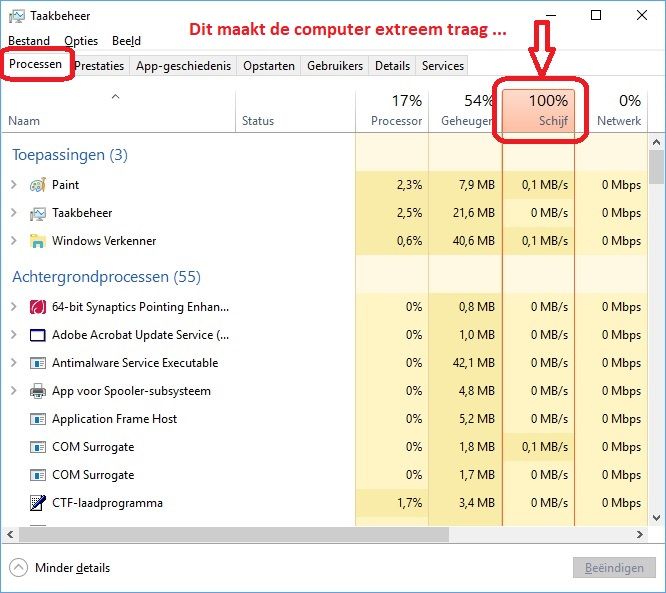Sort by the Naam column header
The image size is (666, 593).
tap(119, 111)
